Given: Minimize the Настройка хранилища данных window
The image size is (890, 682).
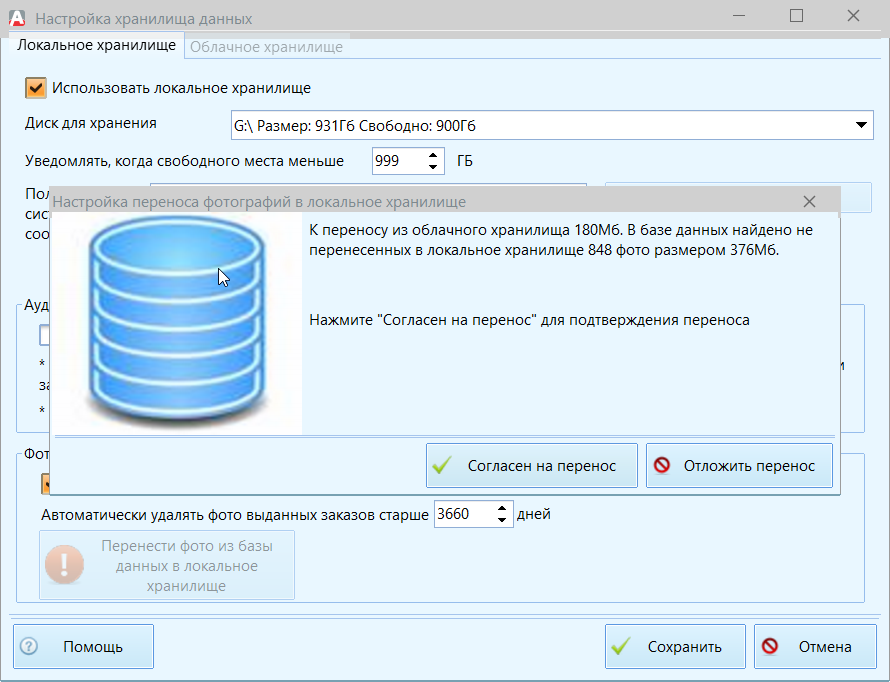Looking at the screenshot, I should coord(739,16).
